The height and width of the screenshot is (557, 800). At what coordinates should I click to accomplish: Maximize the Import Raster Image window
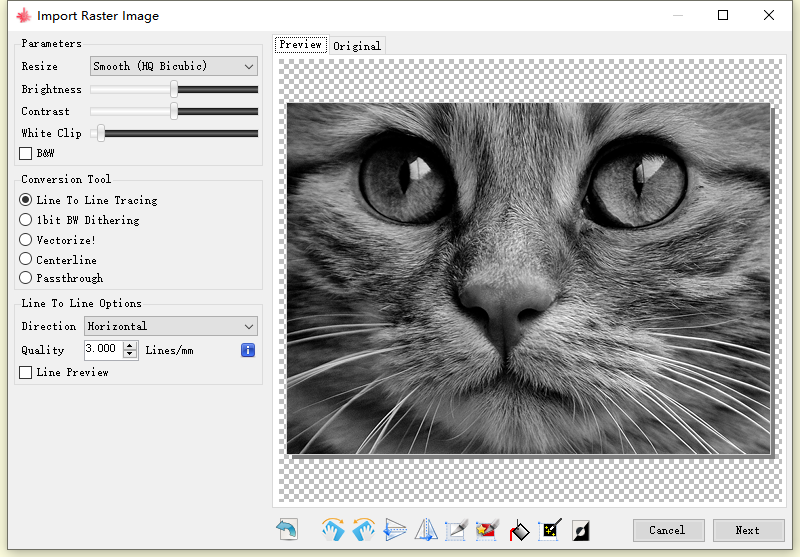[722, 15]
